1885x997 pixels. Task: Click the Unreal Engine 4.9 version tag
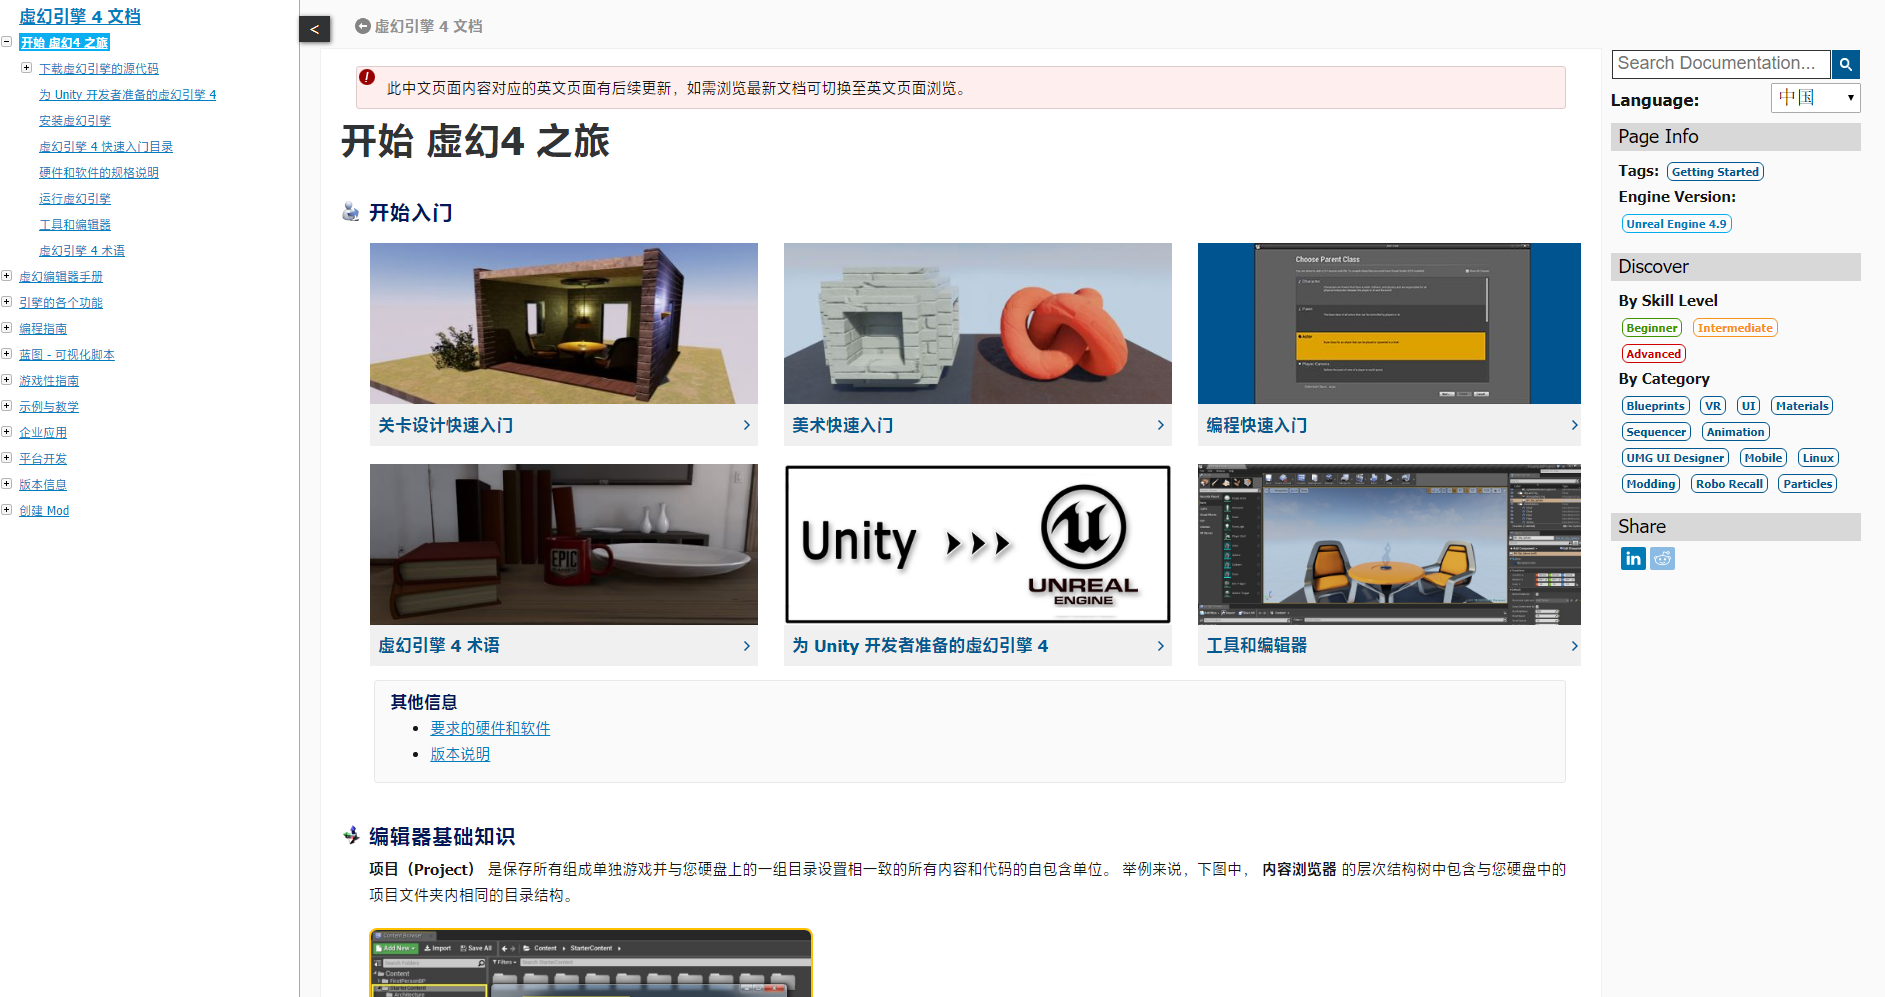[x=1676, y=224]
